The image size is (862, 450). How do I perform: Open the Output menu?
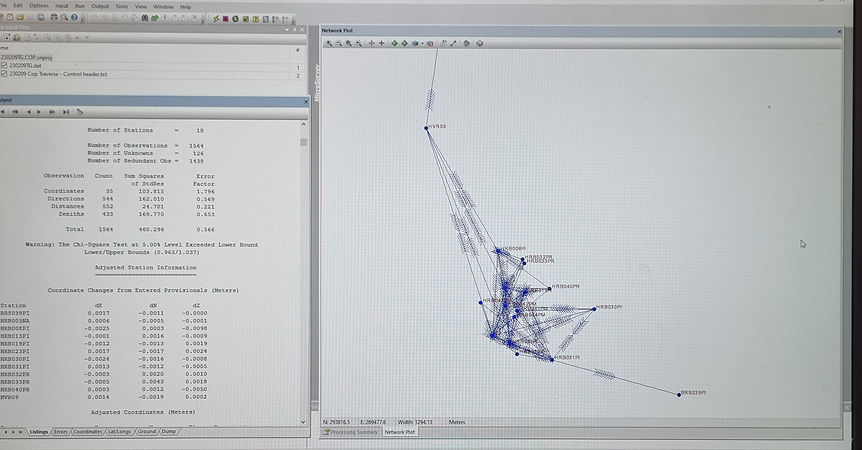(x=100, y=6)
